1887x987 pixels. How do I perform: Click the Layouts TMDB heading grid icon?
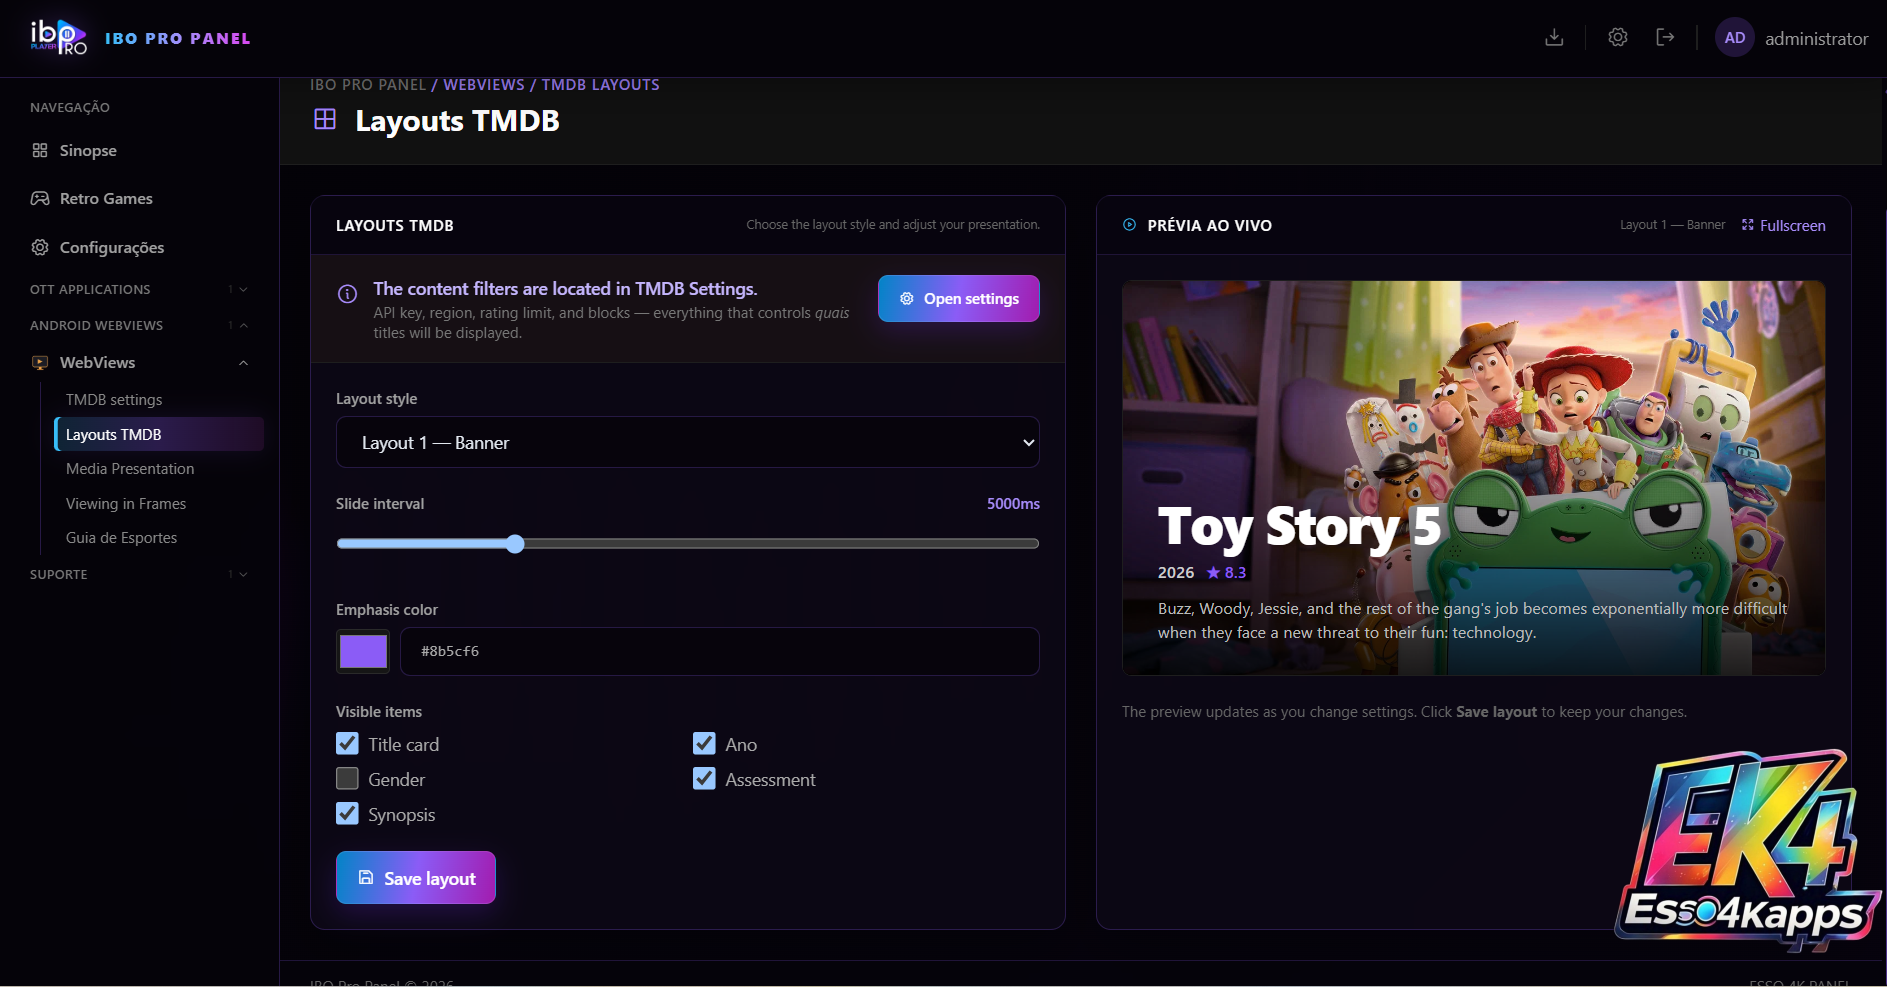325,120
